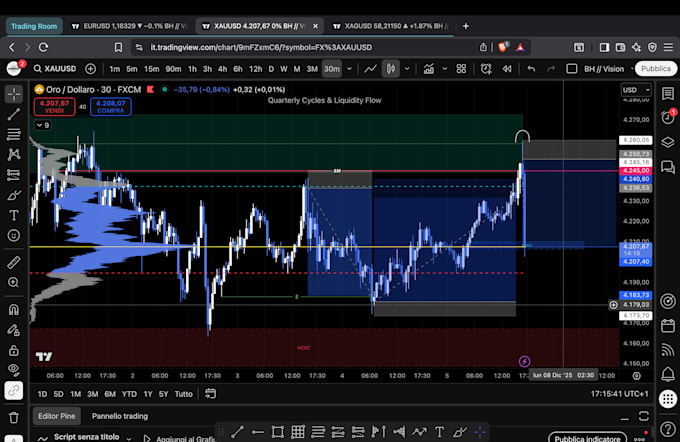680x442 pixels.
Task: Open the Trading Room tab
Action: (34, 26)
